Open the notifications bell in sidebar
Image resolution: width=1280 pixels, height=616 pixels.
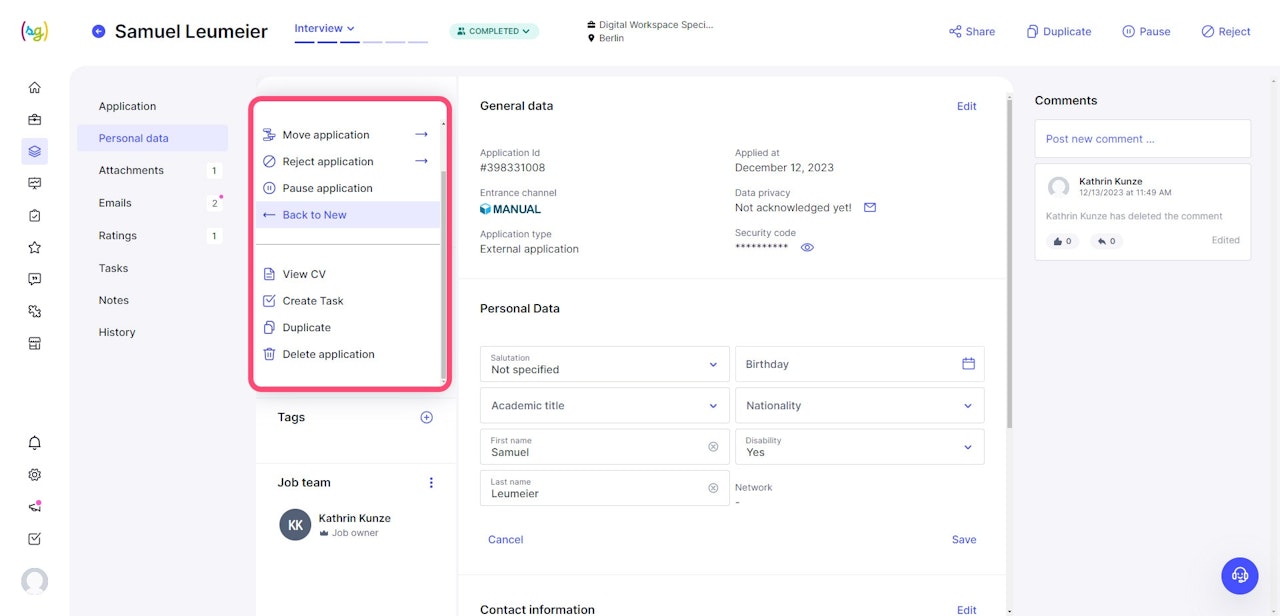pos(35,443)
